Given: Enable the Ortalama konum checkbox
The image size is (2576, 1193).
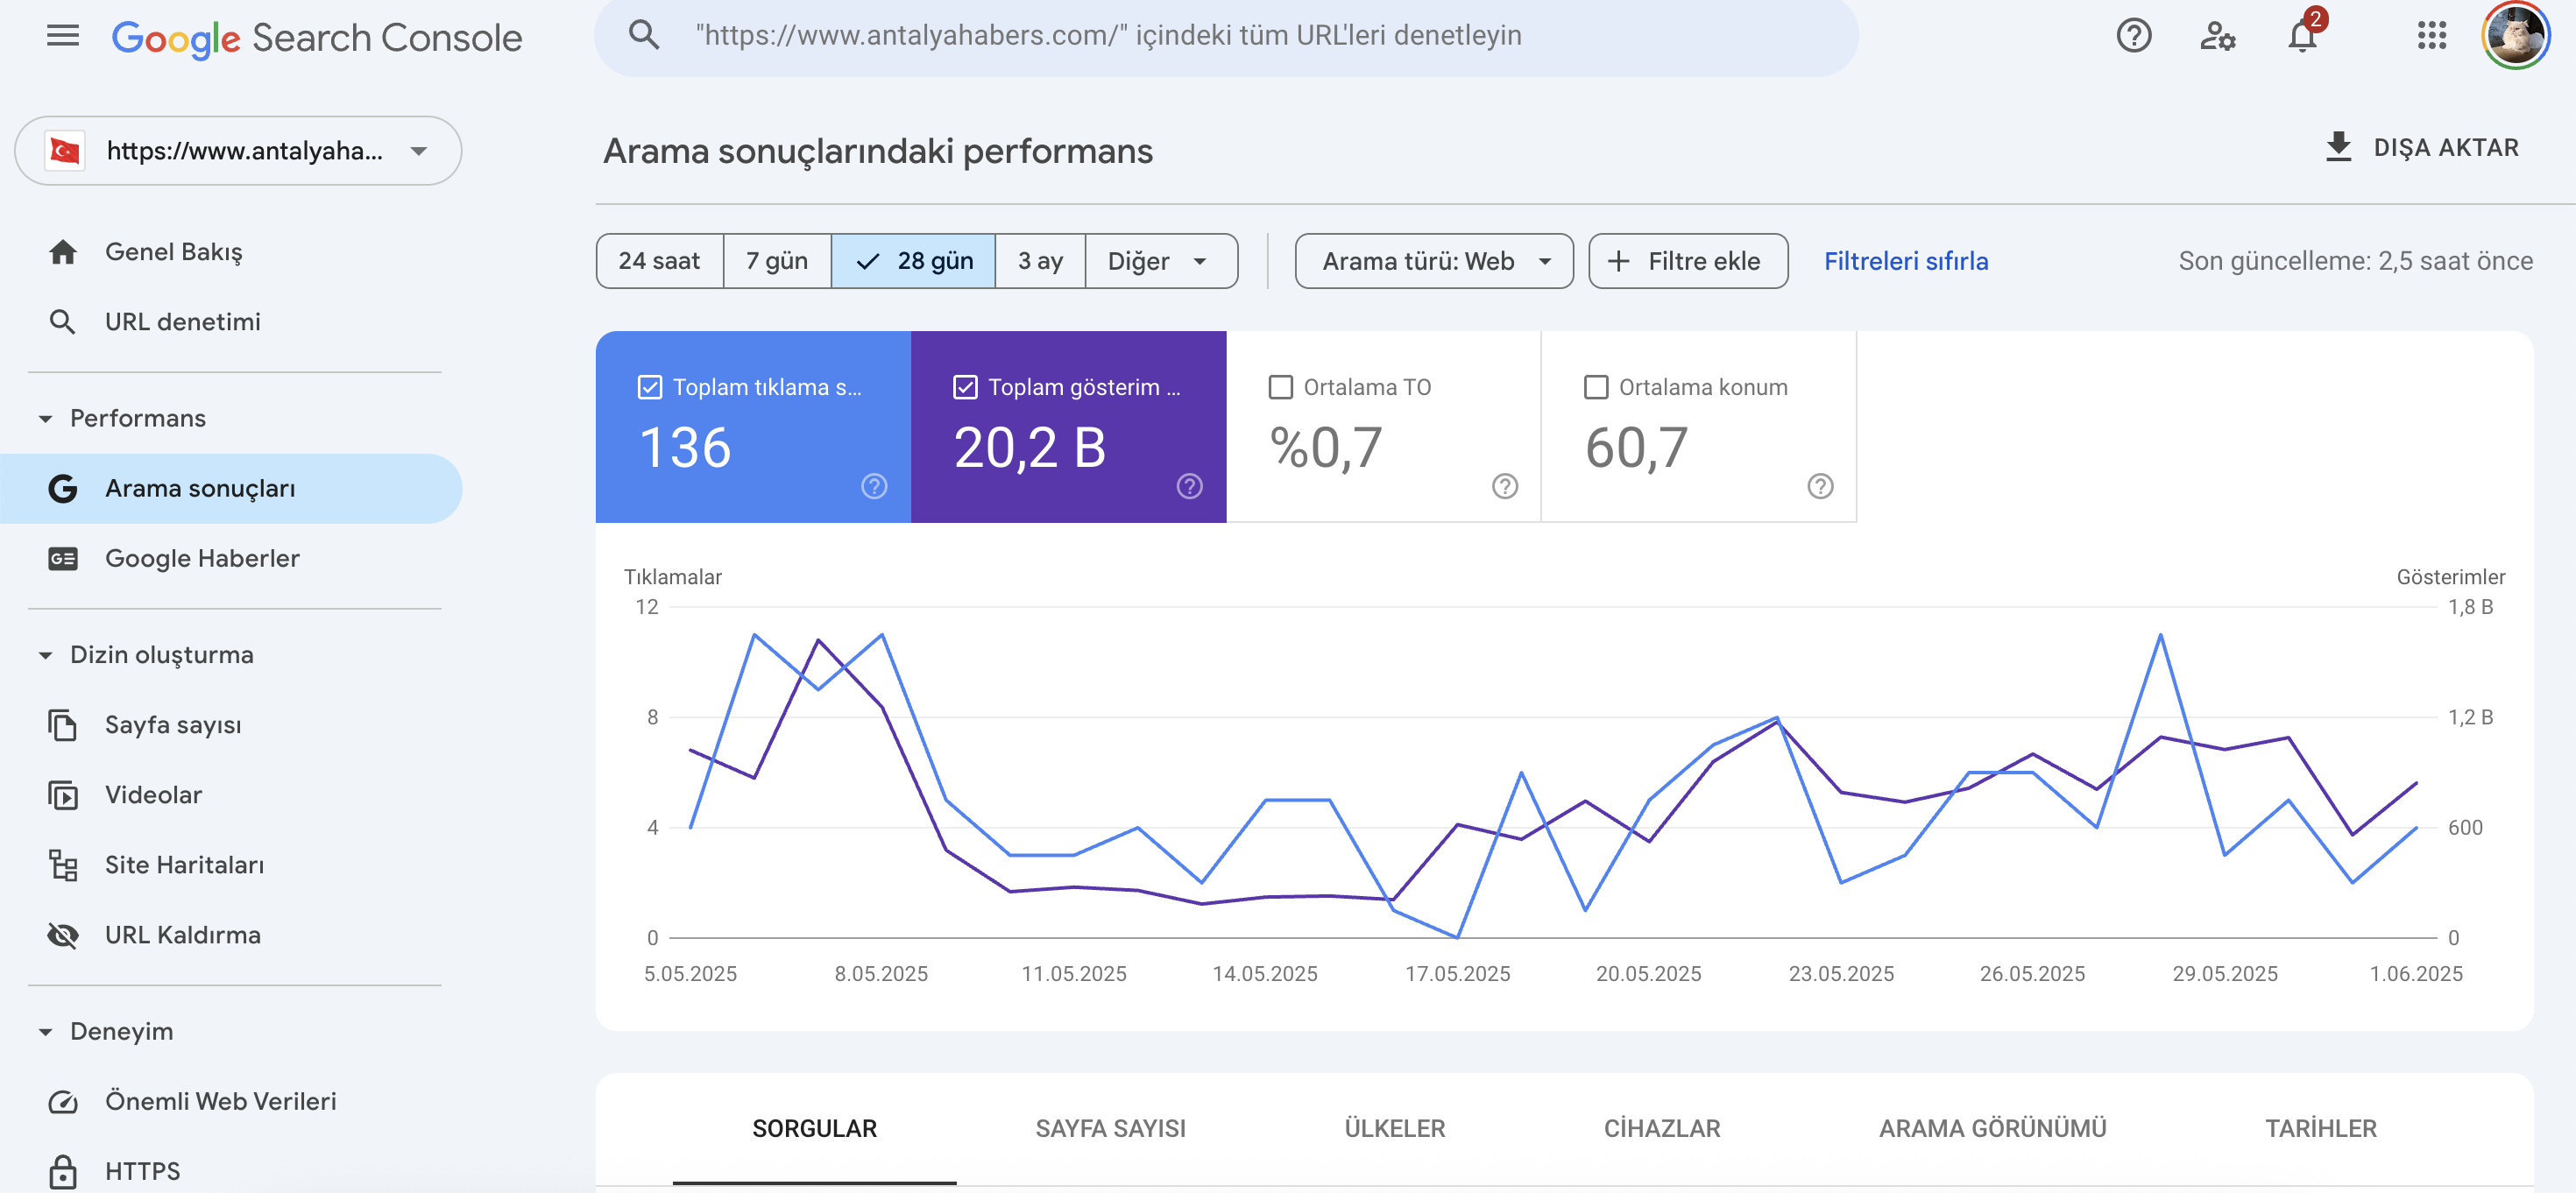Looking at the screenshot, I should [x=1596, y=387].
